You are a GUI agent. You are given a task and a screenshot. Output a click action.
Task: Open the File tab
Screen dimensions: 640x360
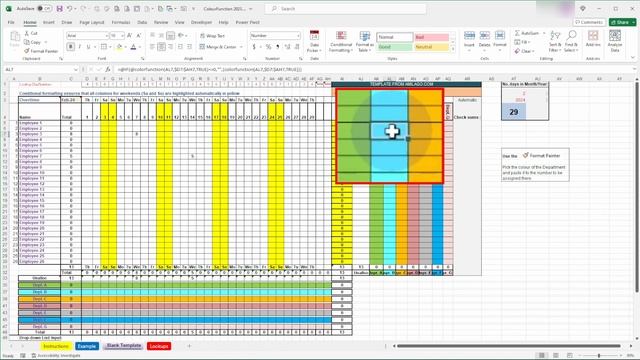(11, 22)
